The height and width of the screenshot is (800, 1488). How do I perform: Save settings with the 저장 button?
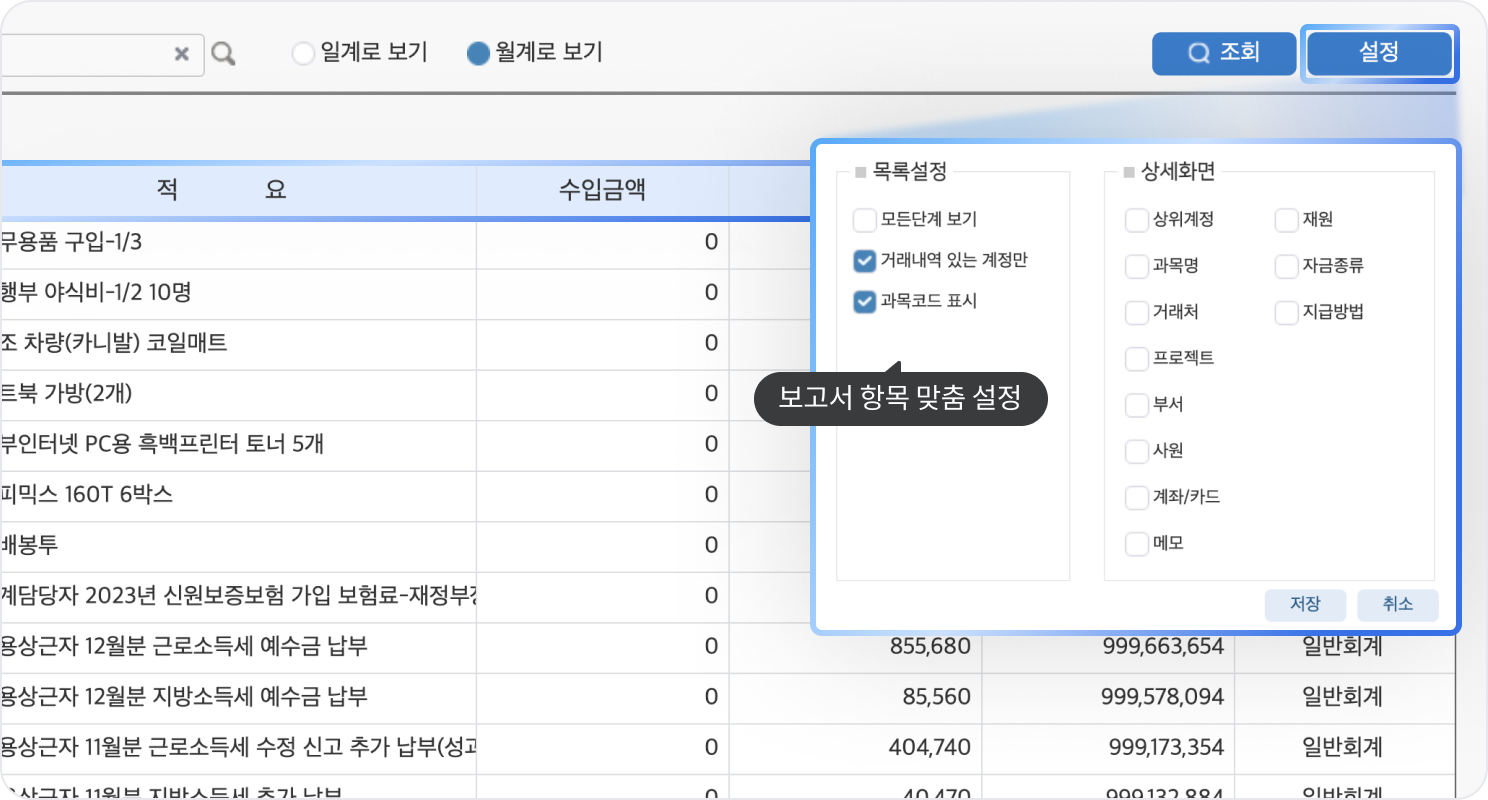pyautogui.click(x=1305, y=605)
